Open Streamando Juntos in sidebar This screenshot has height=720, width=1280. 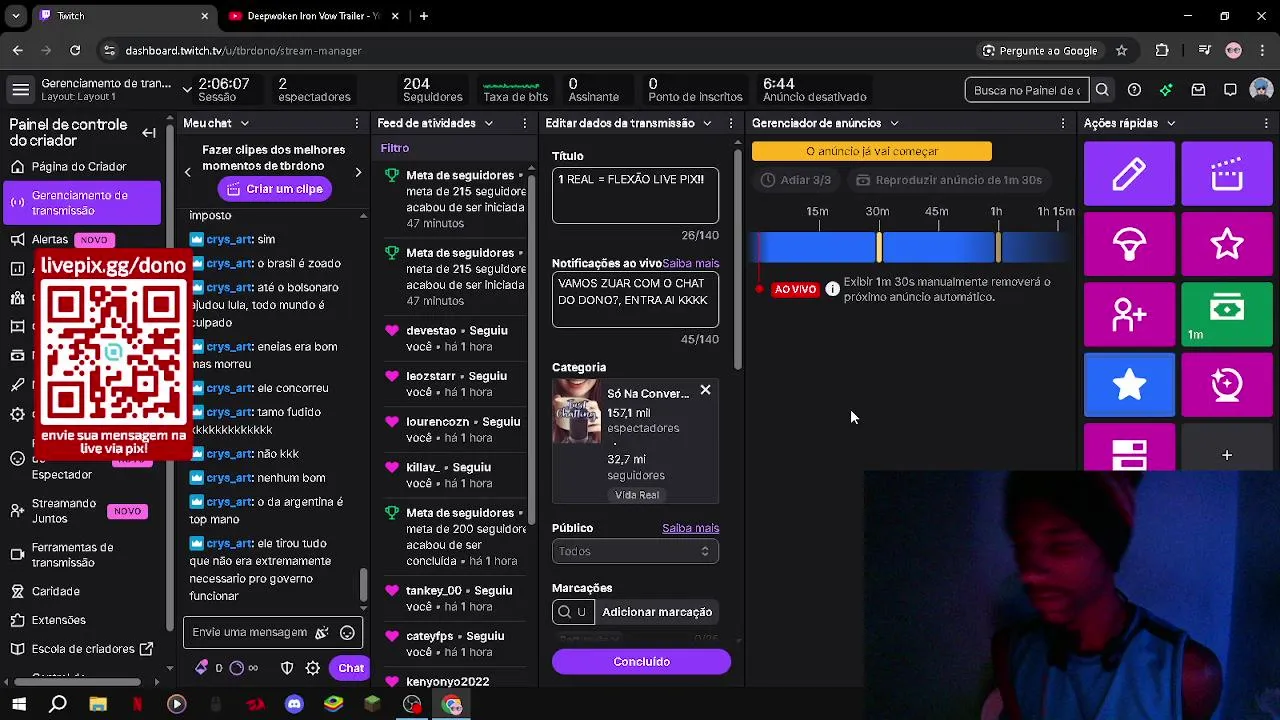80,511
